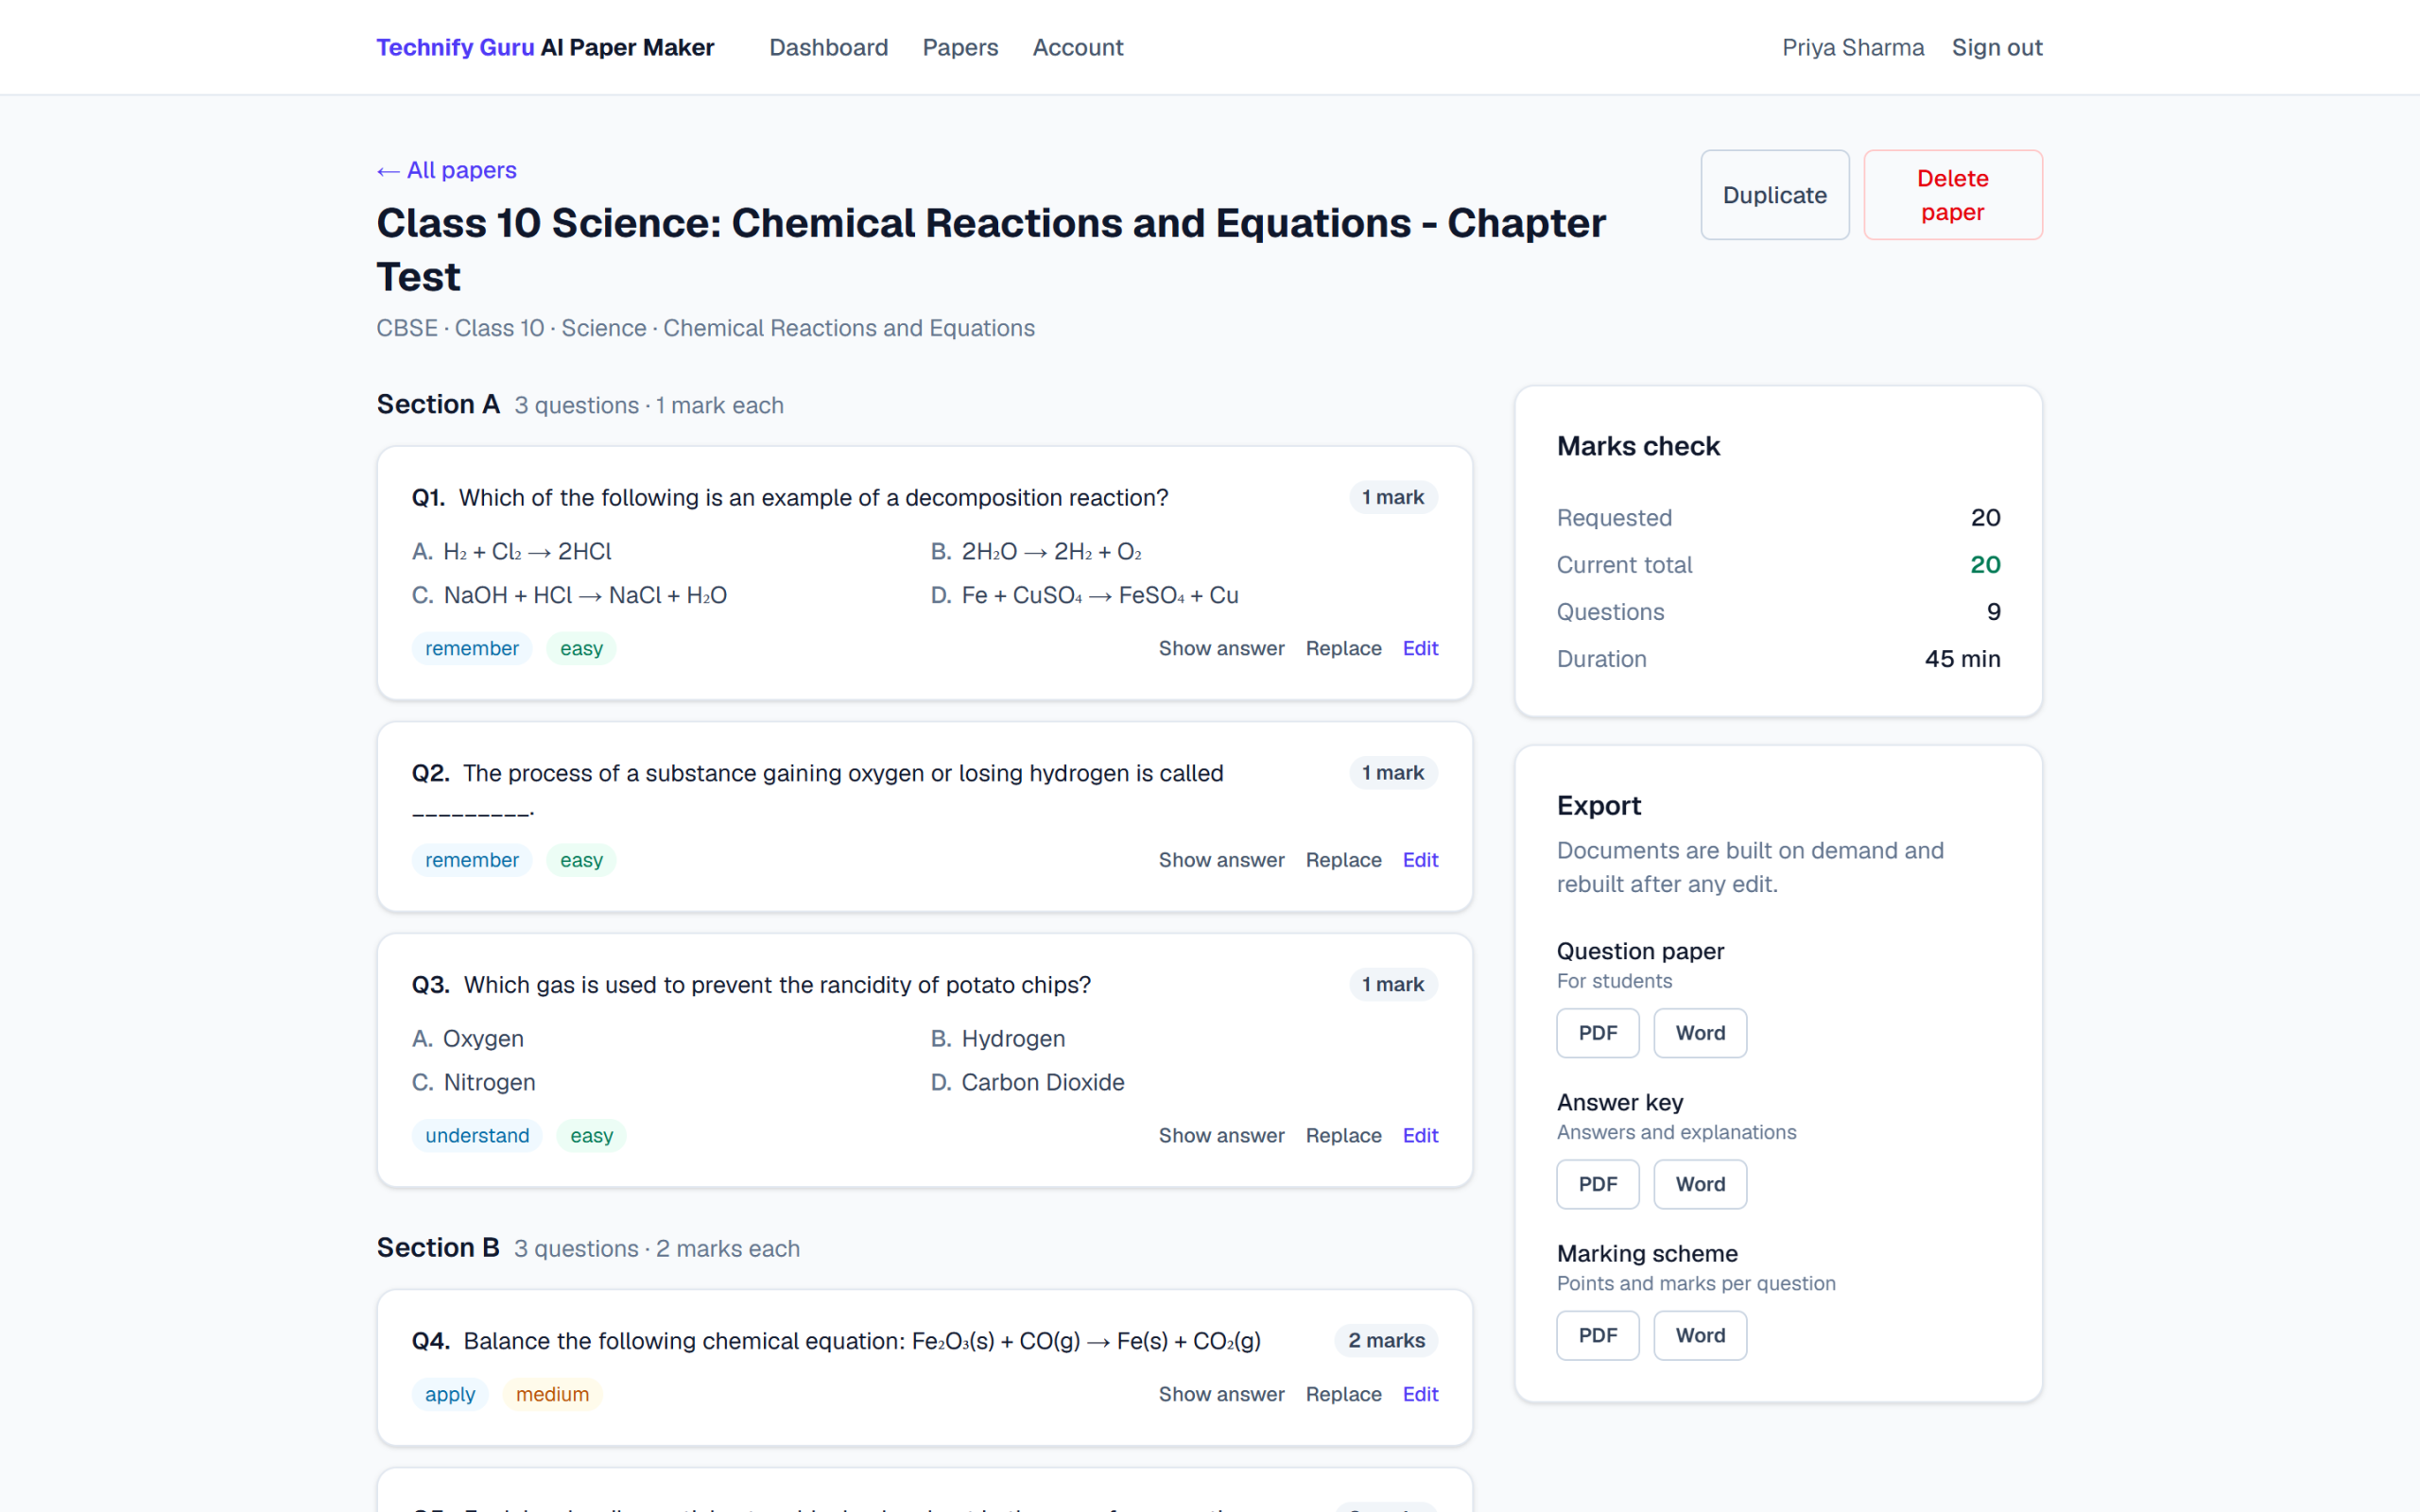Click the Duration value 45 min

click(x=1962, y=659)
